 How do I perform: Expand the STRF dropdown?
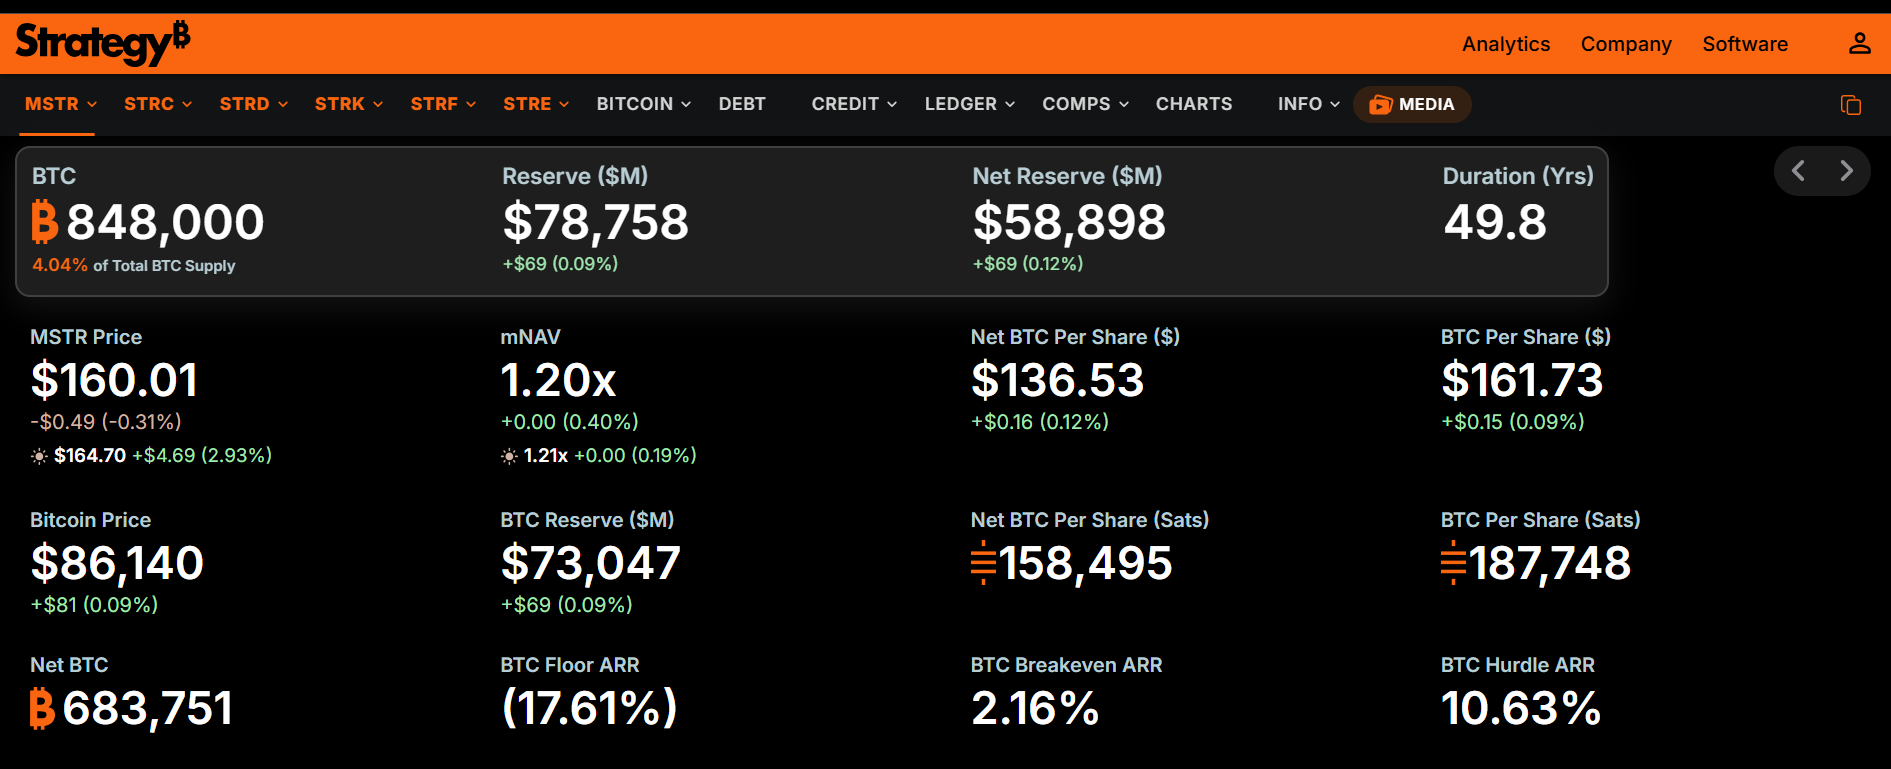[x=443, y=104]
